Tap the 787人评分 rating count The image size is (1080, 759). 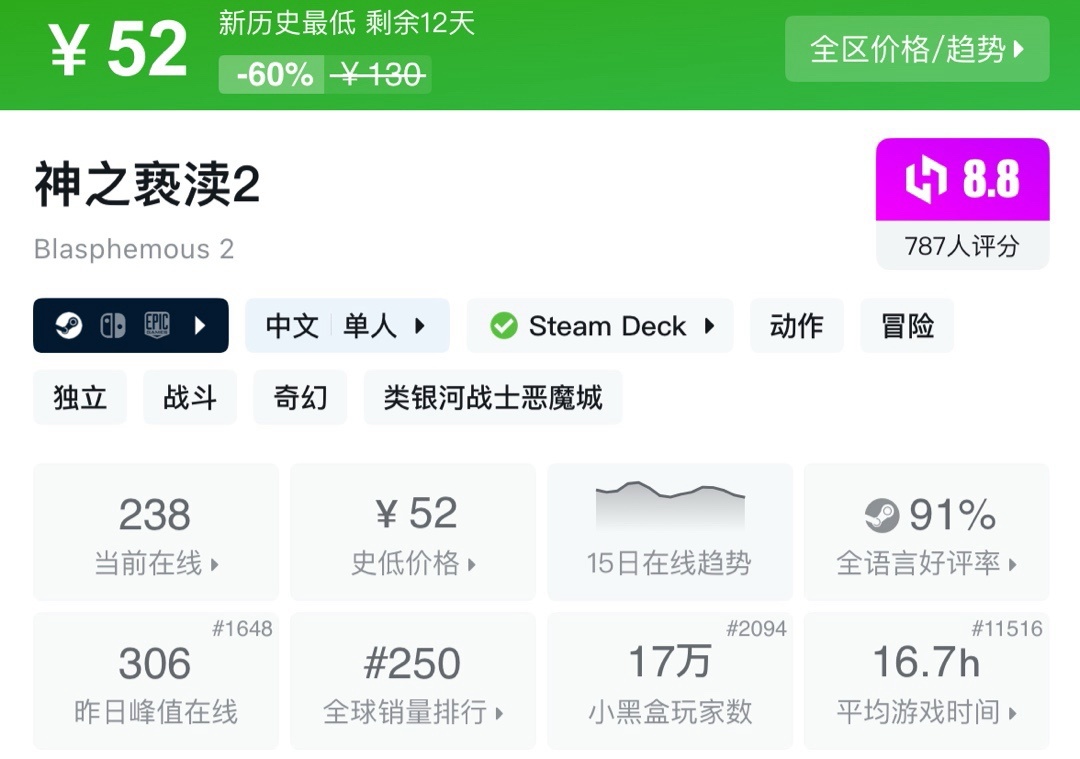962,246
